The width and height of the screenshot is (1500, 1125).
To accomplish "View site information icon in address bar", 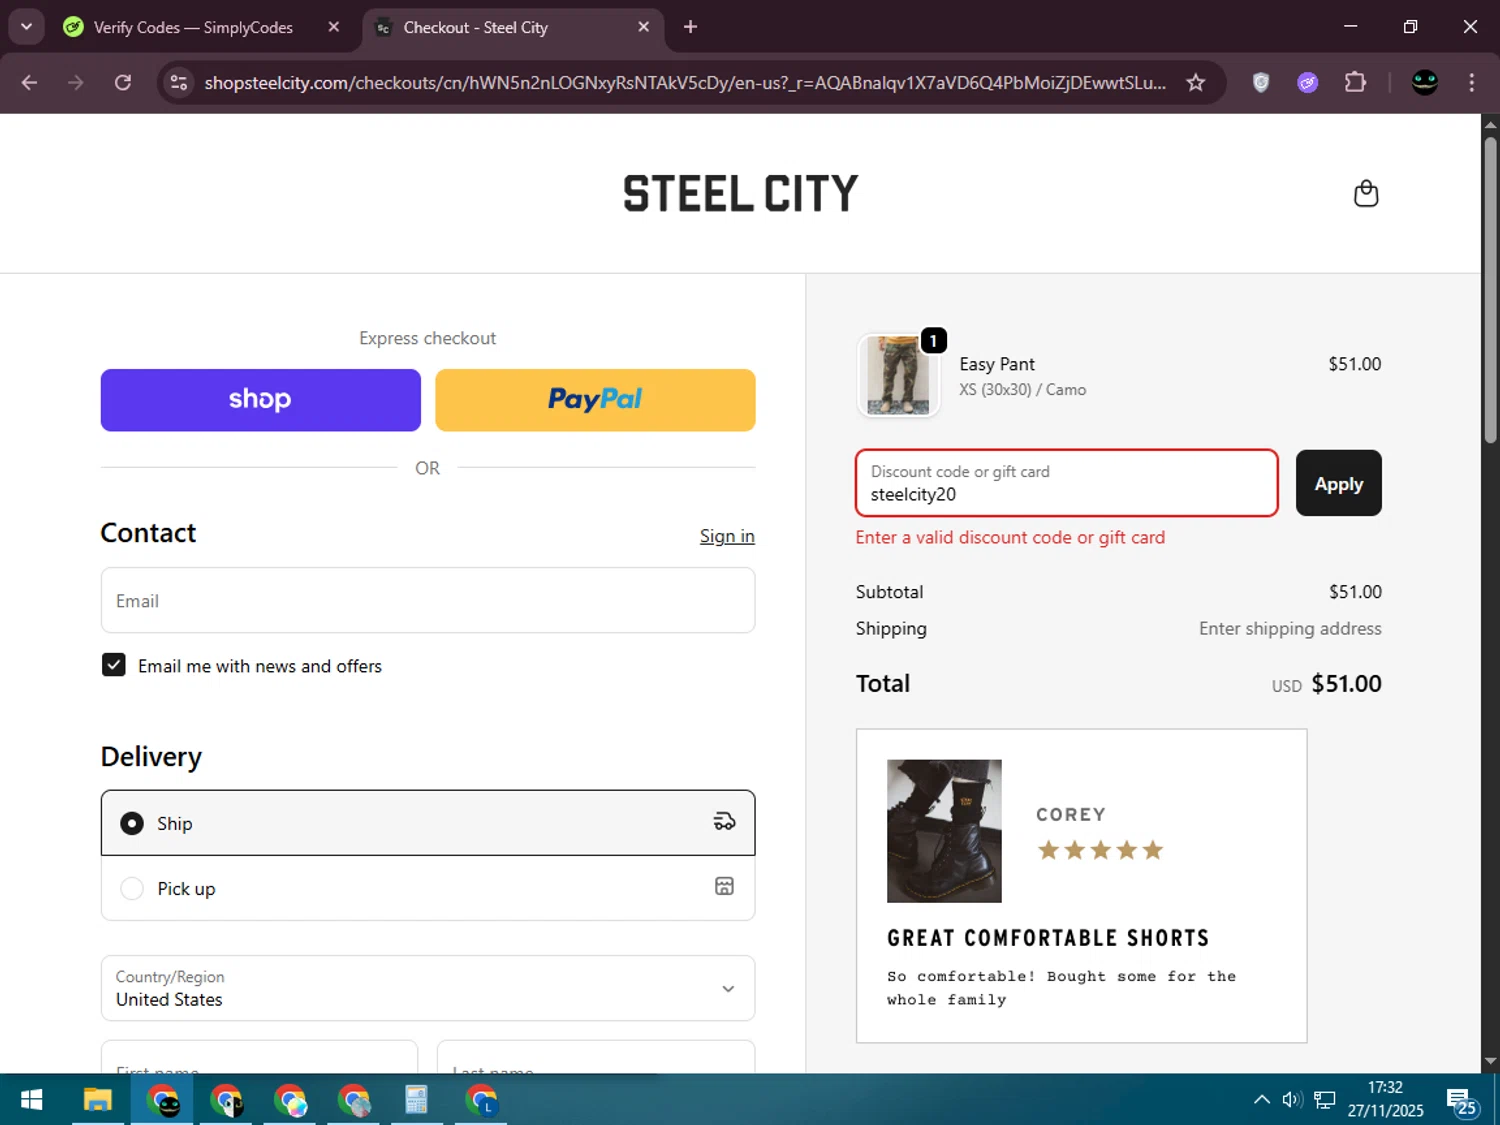I will [179, 83].
